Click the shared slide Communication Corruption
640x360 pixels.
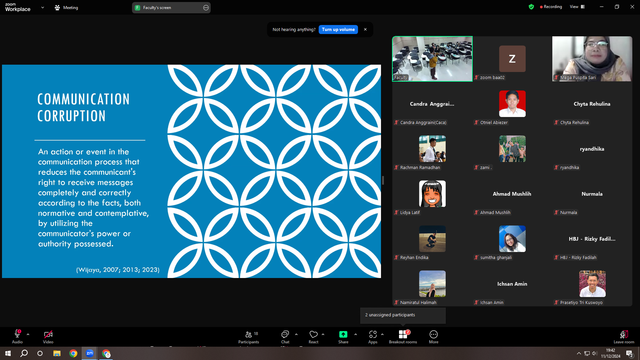[191, 171]
